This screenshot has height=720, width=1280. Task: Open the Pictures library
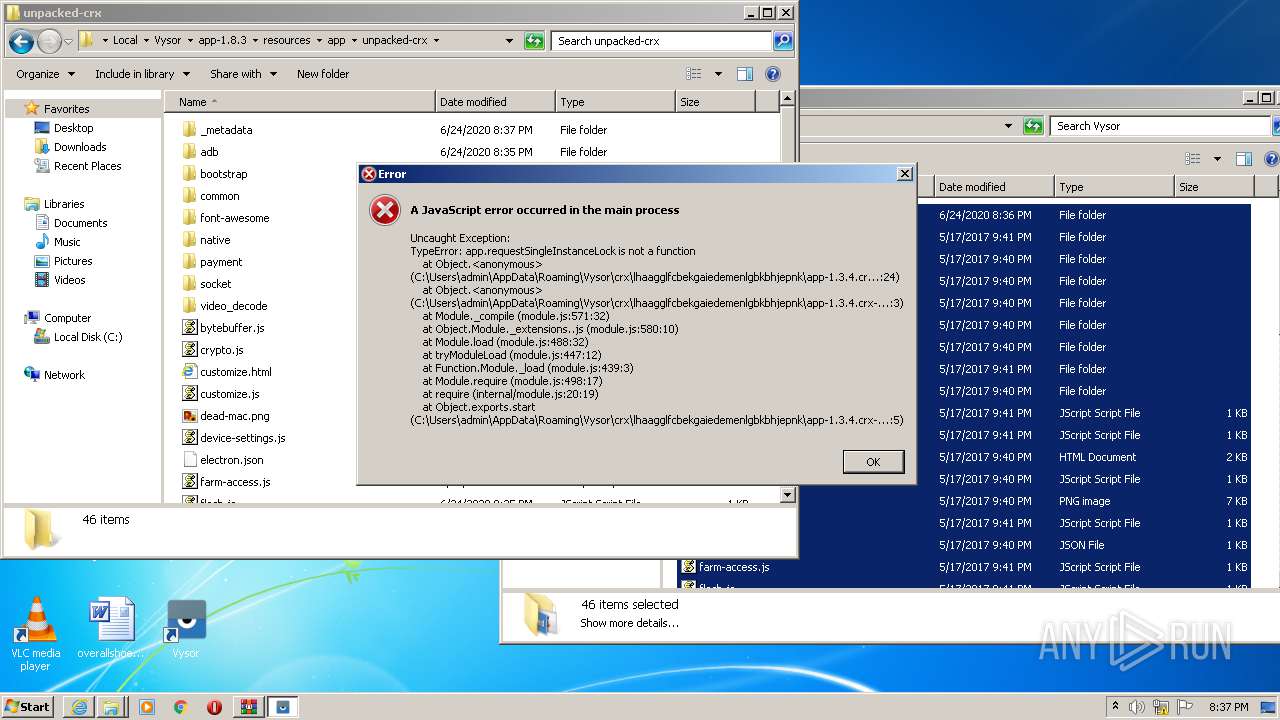point(73,261)
